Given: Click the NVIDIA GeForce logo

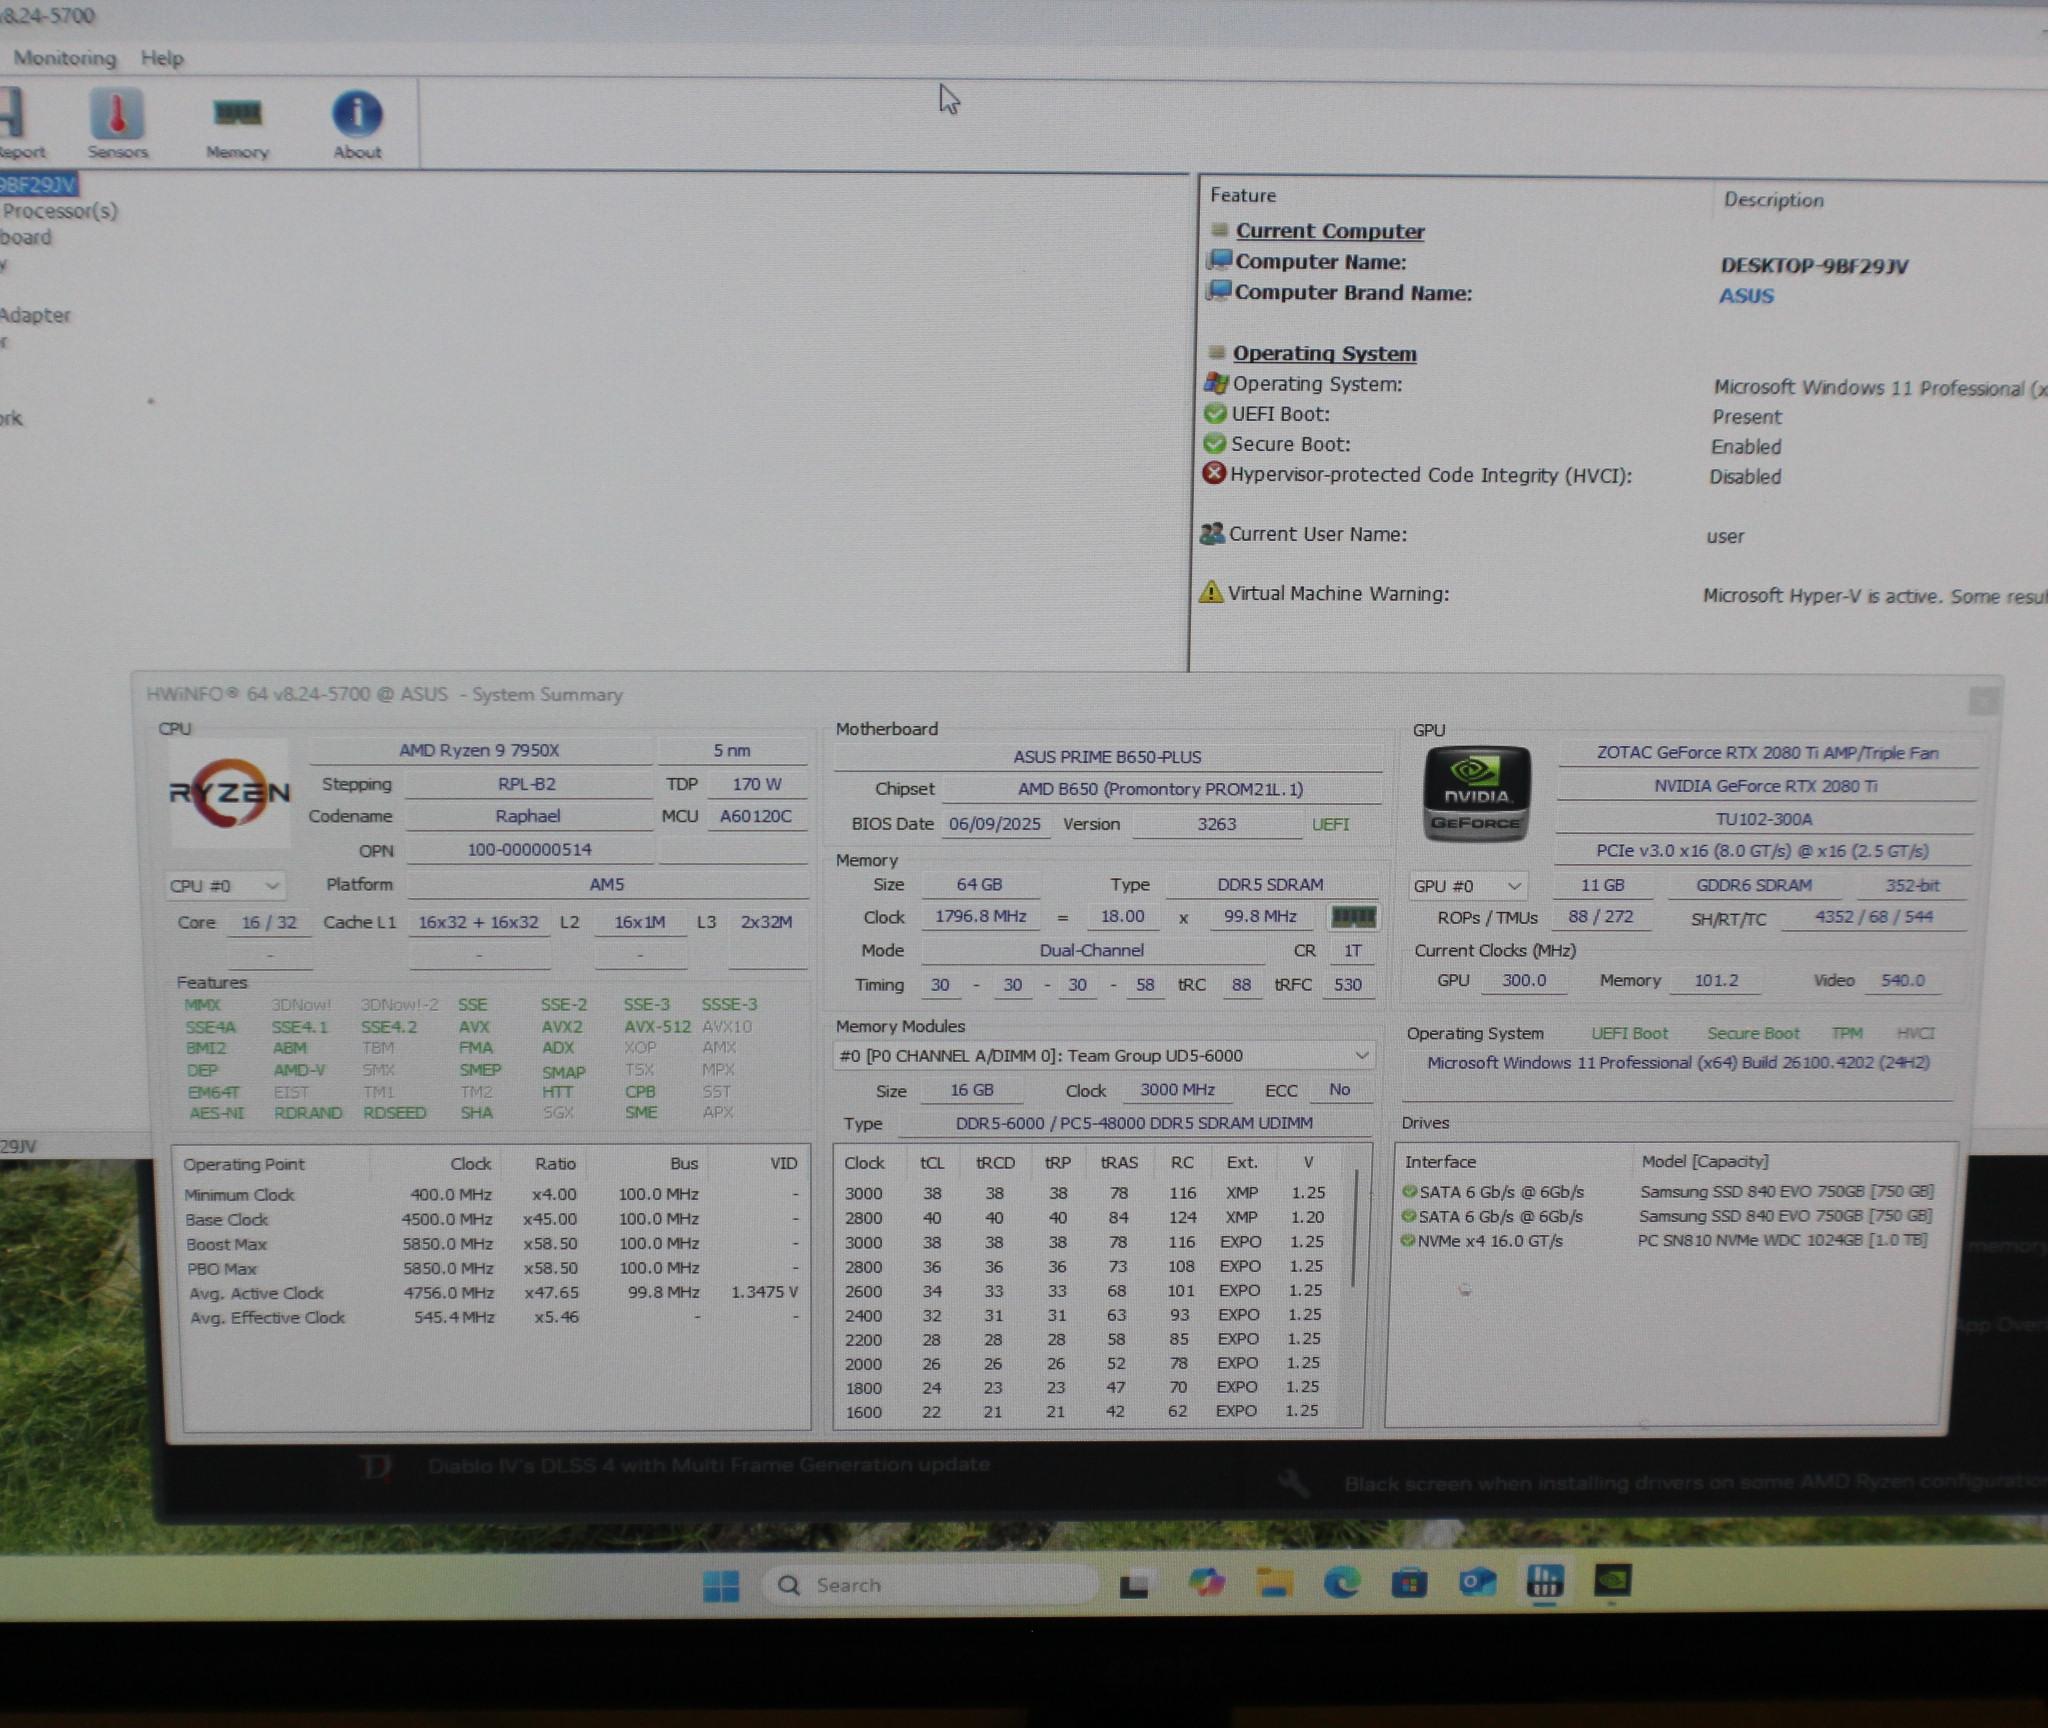Looking at the screenshot, I should pos(1476,794).
